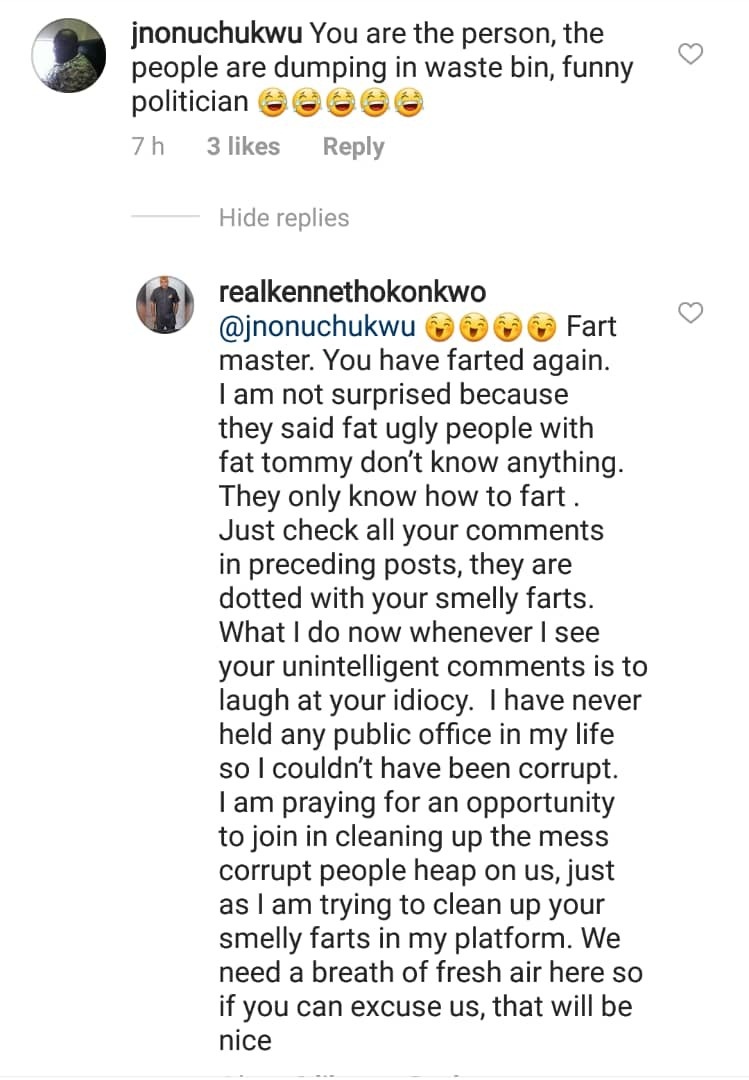This screenshot has width=749, height=1080.
Task: Tap the realkennethokonkwo username
Action: [x=352, y=292]
